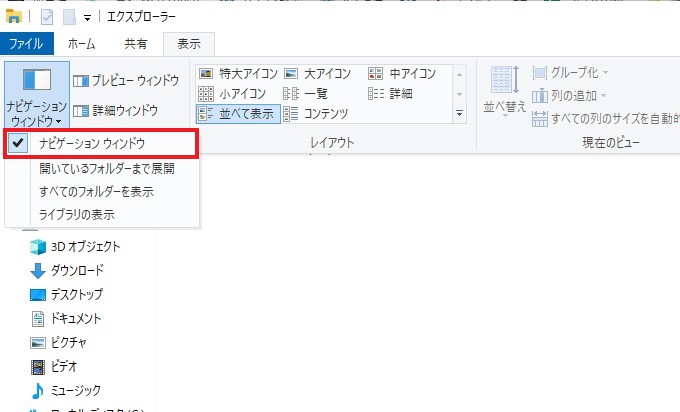The width and height of the screenshot is (680, 412).
Task: Open the ファイル tab
Action: [26, 44]
